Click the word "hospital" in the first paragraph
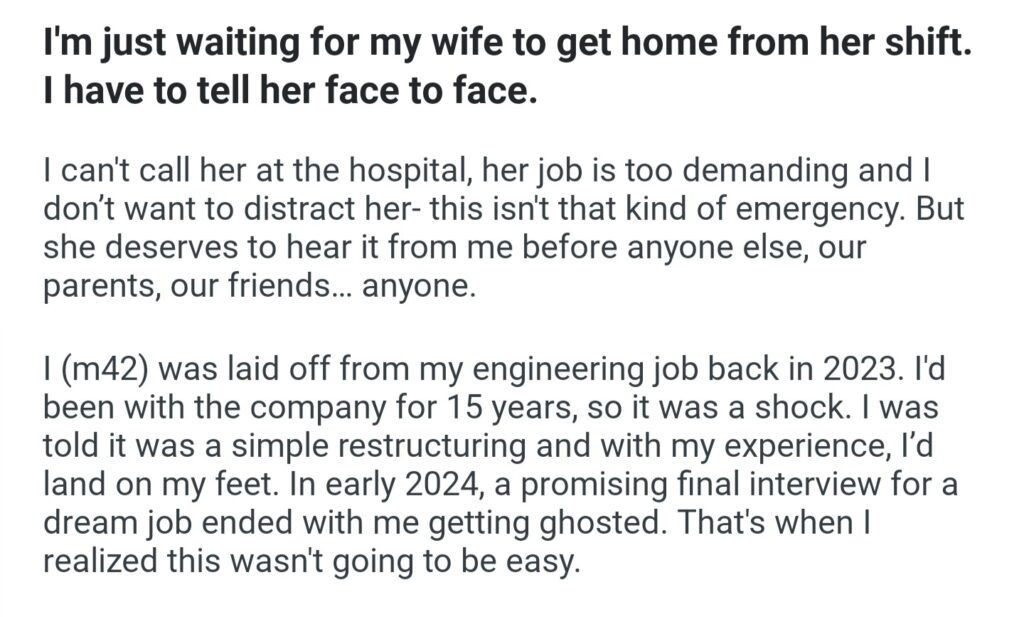1024x617 pixels. (x=405, y=170)
